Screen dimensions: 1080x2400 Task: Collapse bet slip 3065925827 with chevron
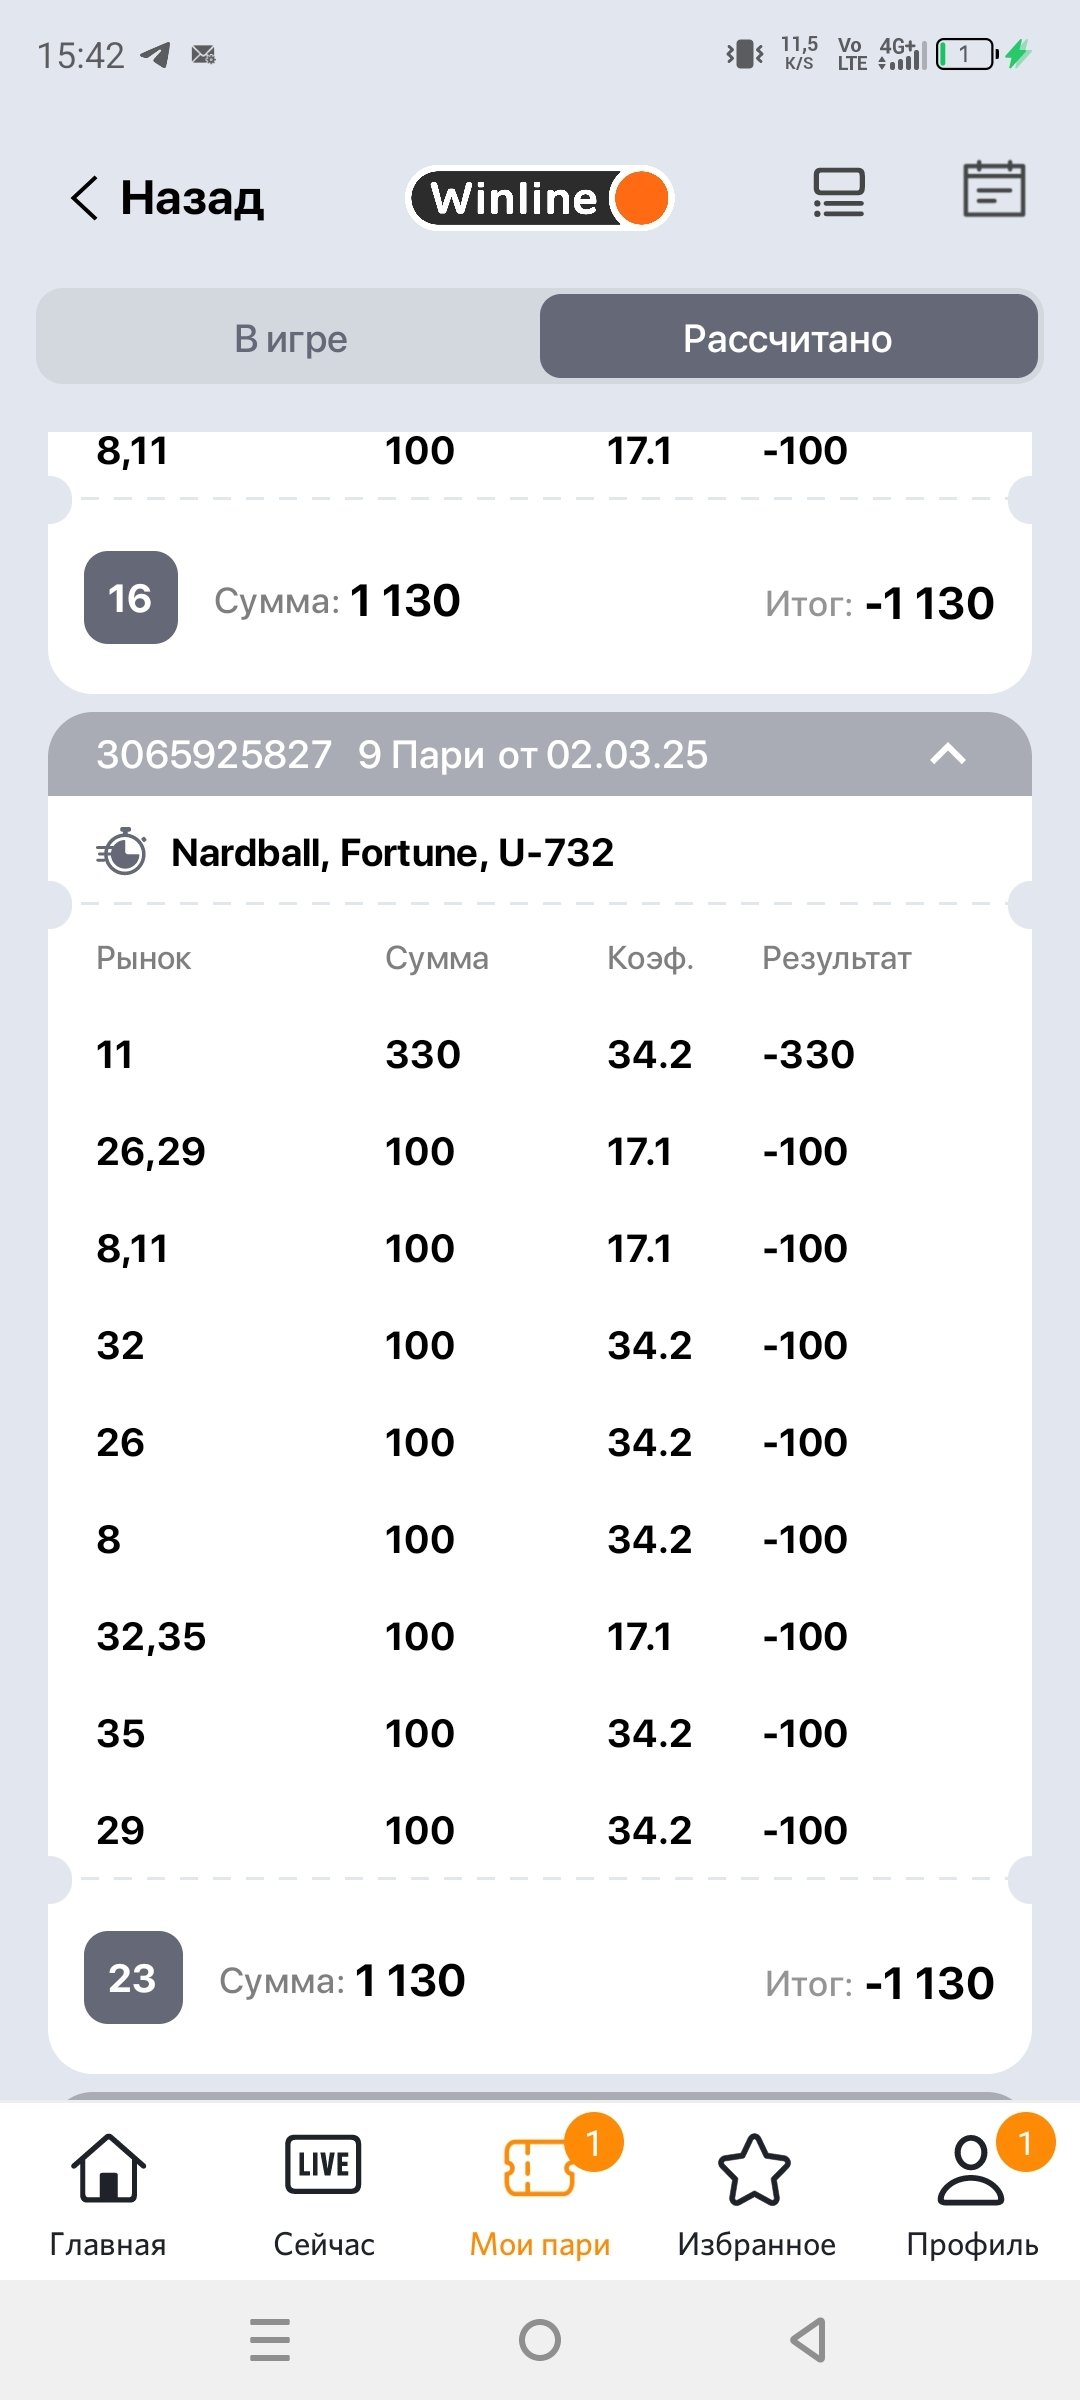(x=948, y=754)
